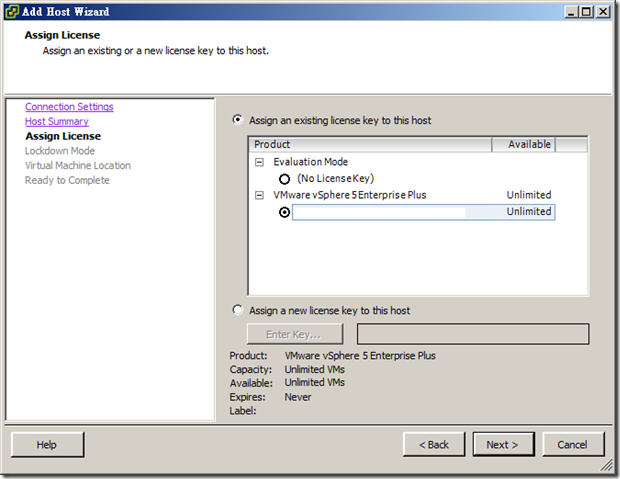Select the Ready to Complete step
This screenshot has width=620, height=479.
point(67,180)
